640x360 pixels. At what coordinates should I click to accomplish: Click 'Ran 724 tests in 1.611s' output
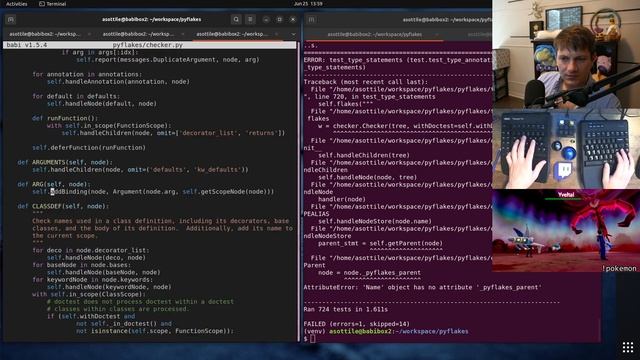pyautogui.click(x=346, y=309)
